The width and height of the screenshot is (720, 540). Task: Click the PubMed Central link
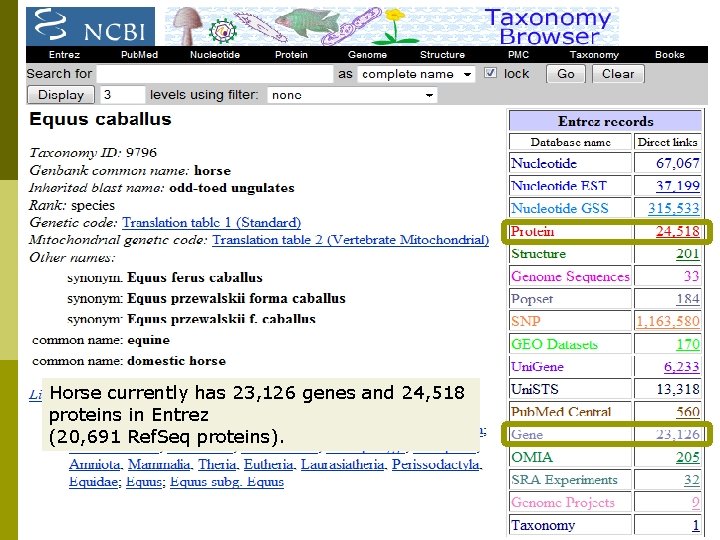(561, 412)
